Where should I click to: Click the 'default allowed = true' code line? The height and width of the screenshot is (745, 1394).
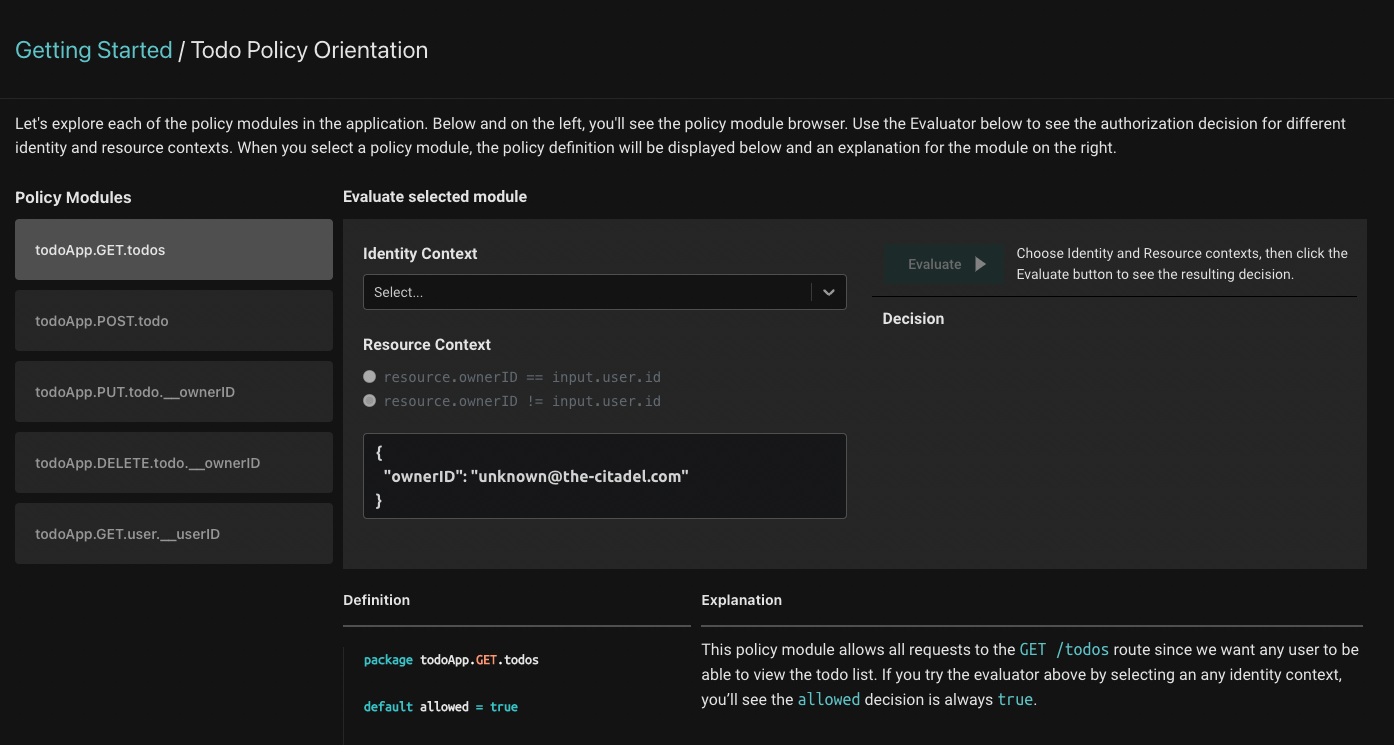[440, 707]
